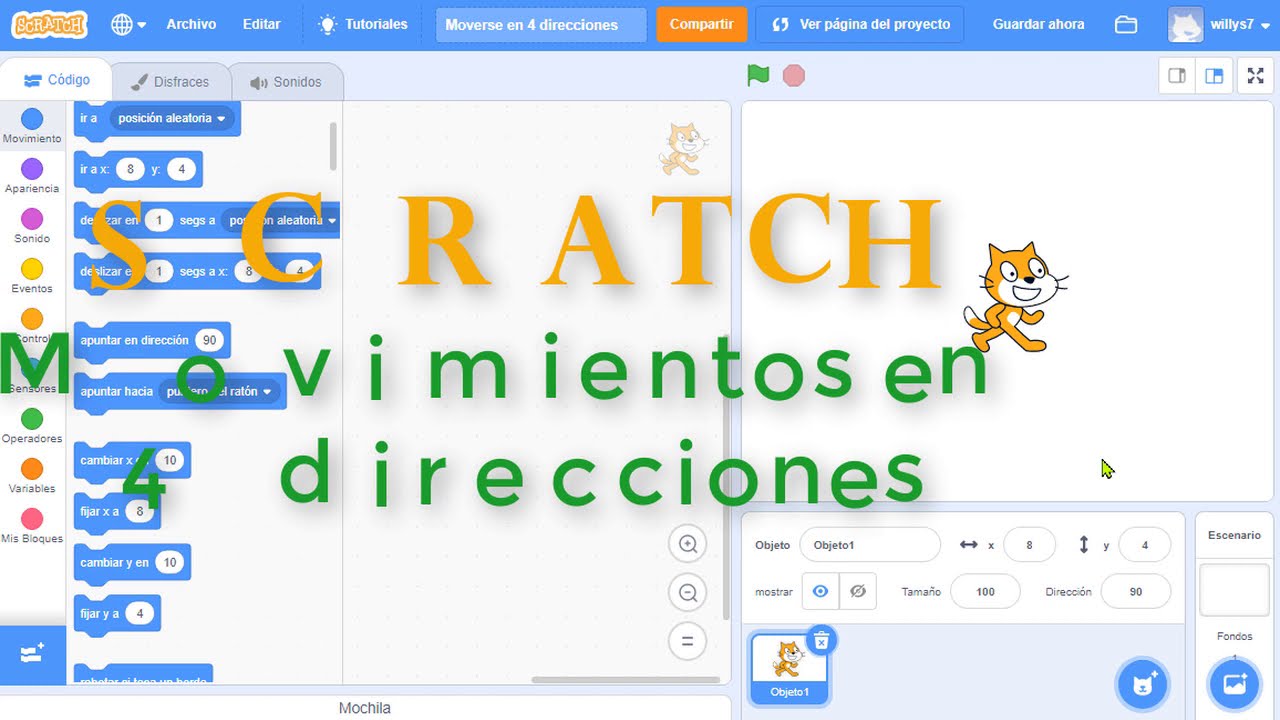Switch to the Código tab
1280x720 pixels.
56,80
